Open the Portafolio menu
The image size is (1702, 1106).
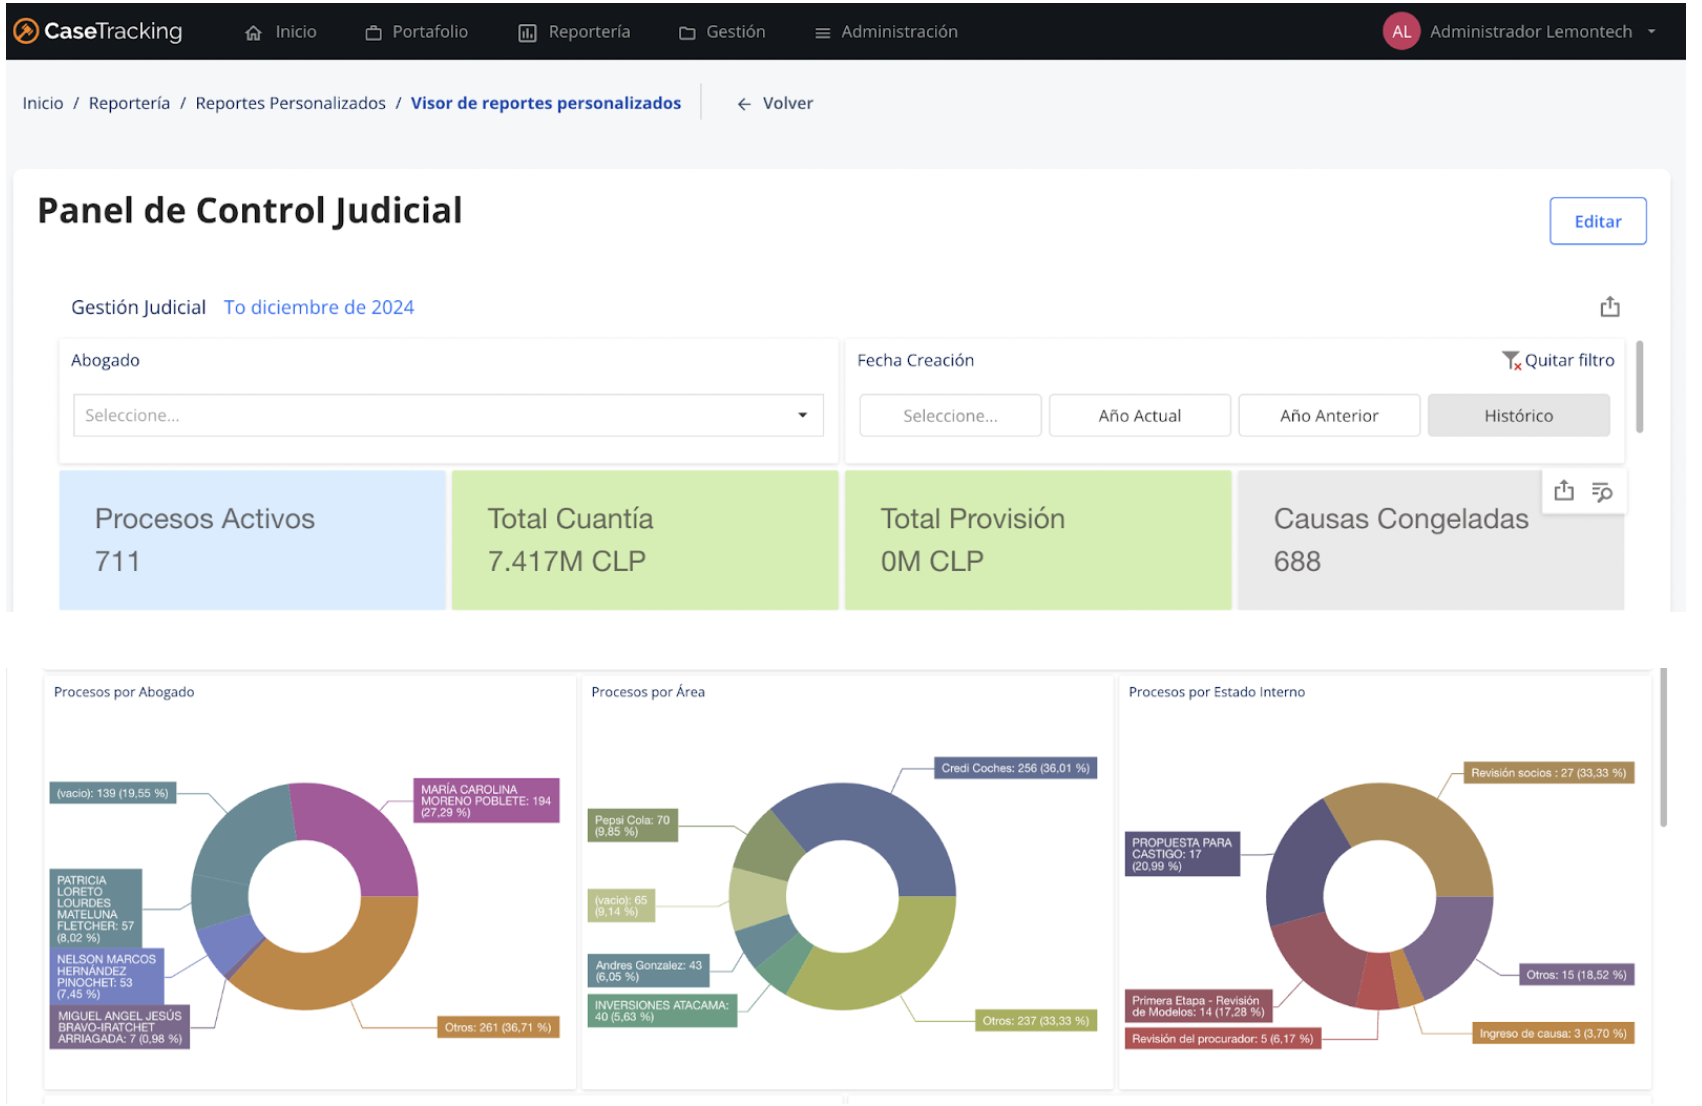coord(416,32)
